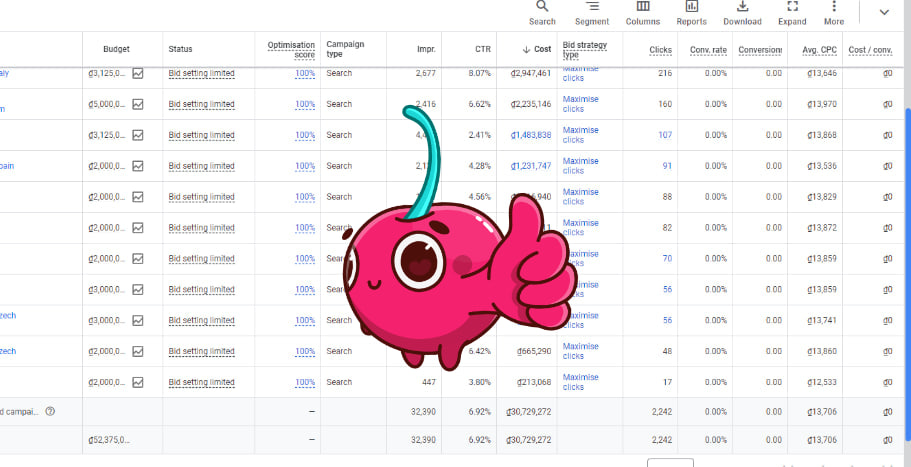Open budget chart icon in the 70-clicks row
Viewport: 911px width, 467px height.
click(x=138, y=258)
